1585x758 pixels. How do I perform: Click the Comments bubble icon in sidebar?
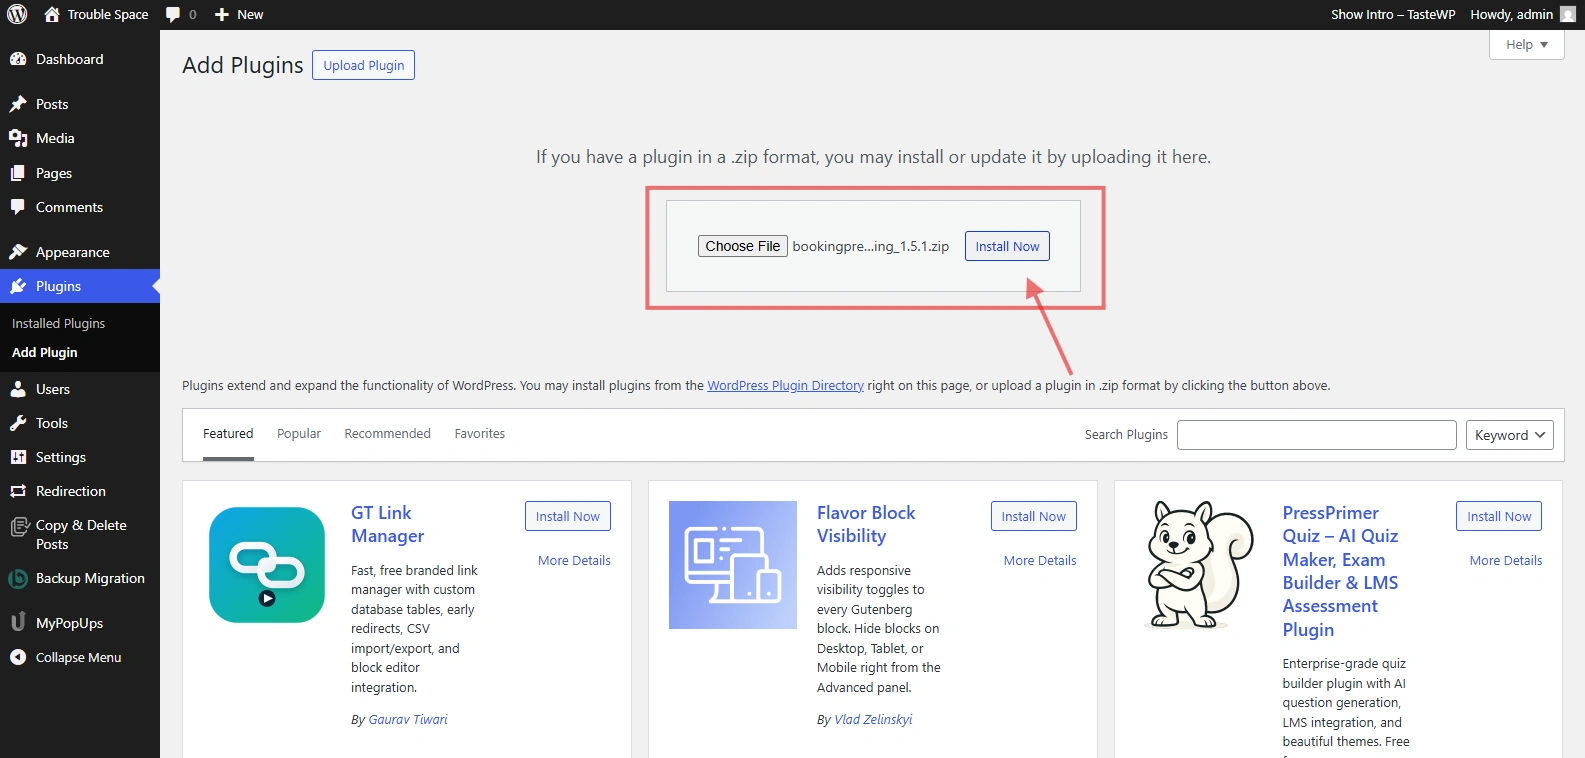pos(18,207)
